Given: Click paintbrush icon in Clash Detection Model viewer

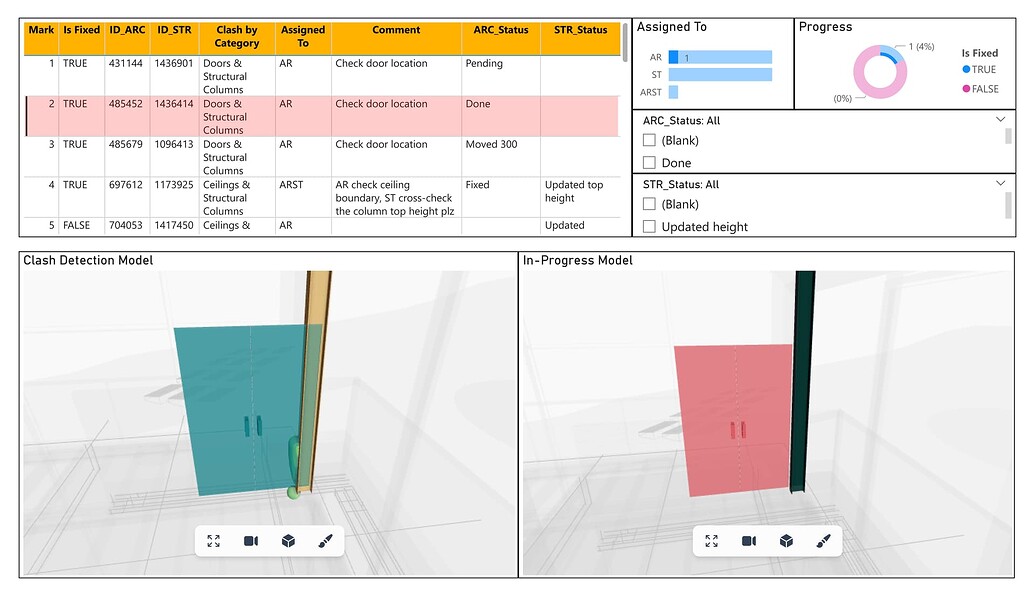Looking at the screenshot, I should click(x=325, y=541).
